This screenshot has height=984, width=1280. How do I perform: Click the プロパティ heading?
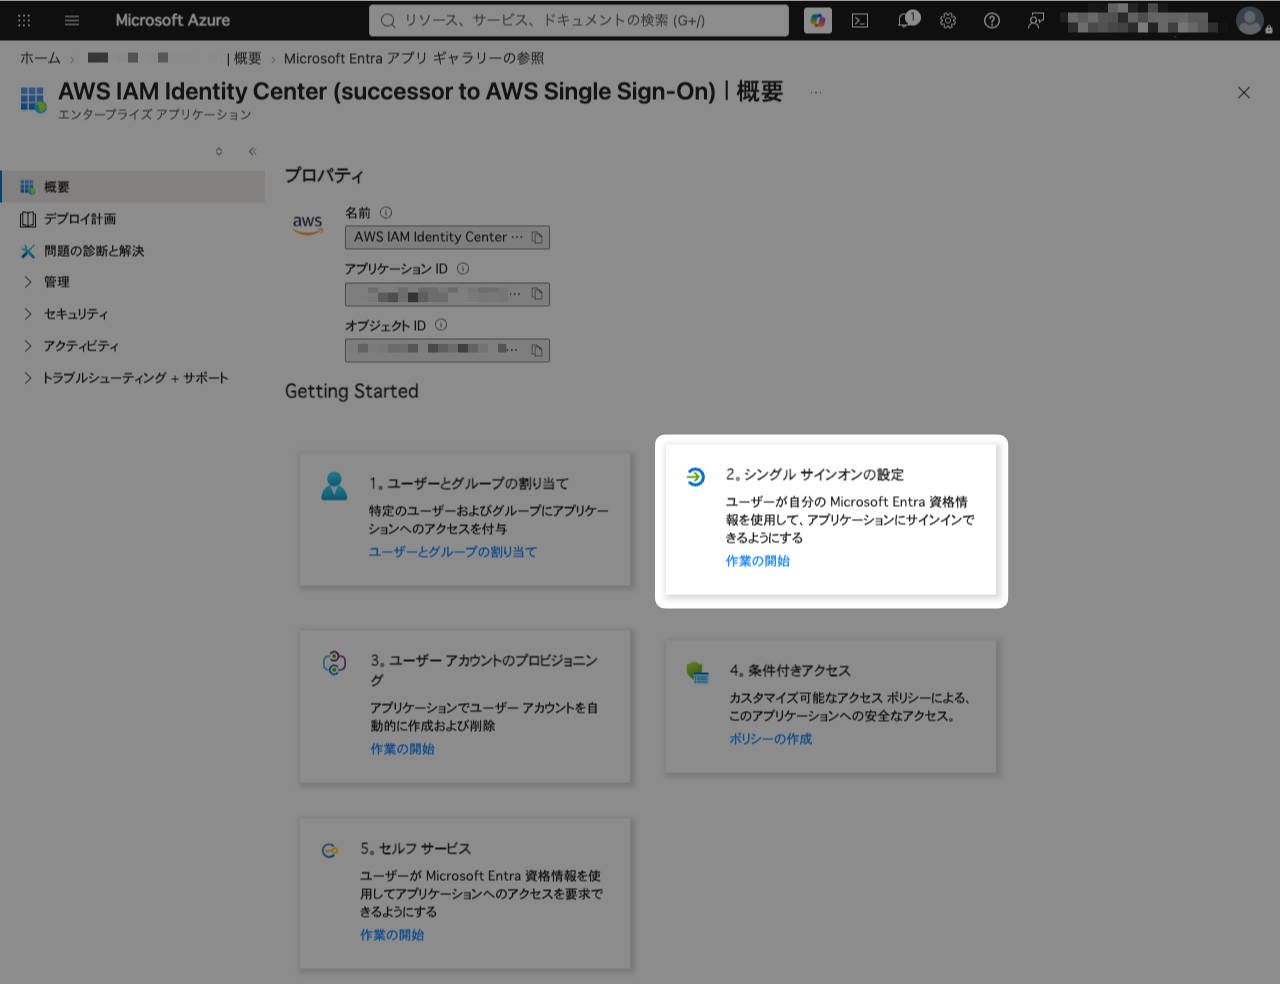[x=324, y=175]
